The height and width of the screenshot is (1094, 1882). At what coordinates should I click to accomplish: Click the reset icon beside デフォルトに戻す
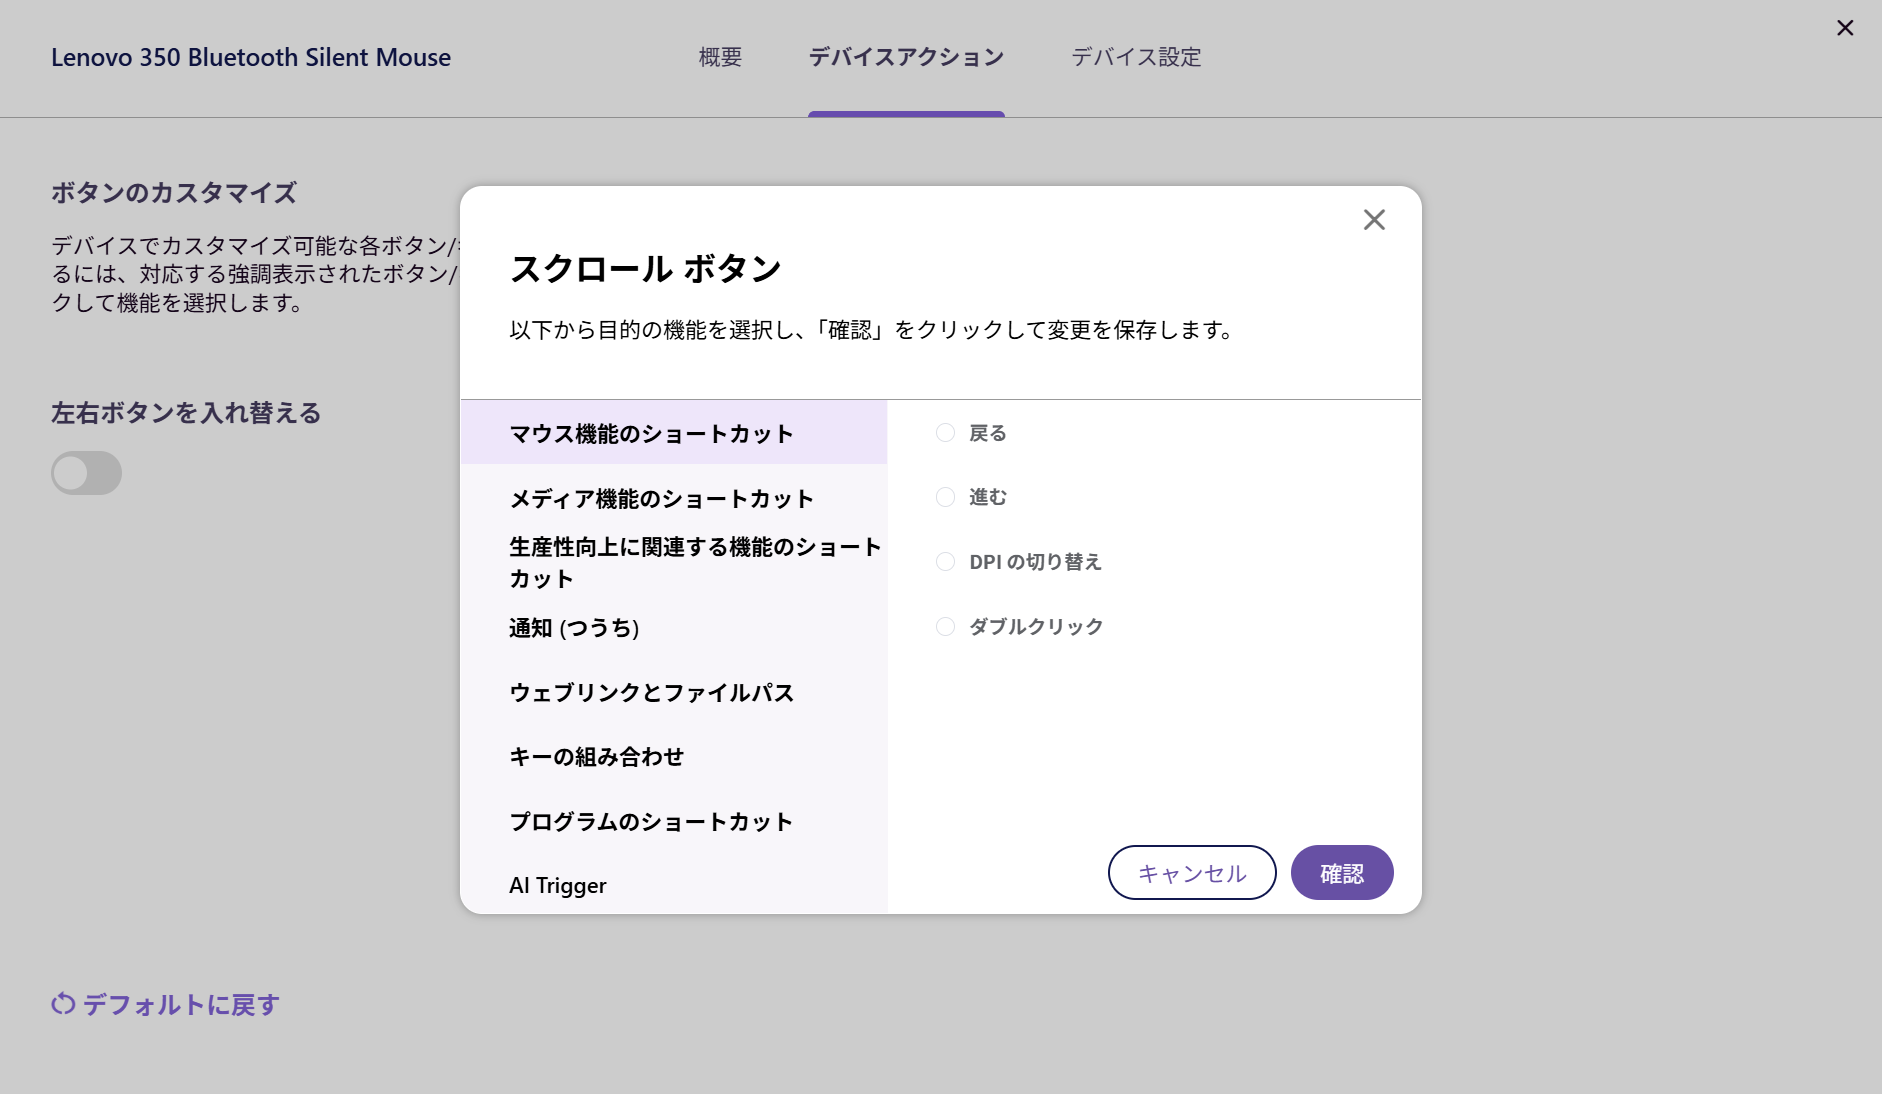63,1004
